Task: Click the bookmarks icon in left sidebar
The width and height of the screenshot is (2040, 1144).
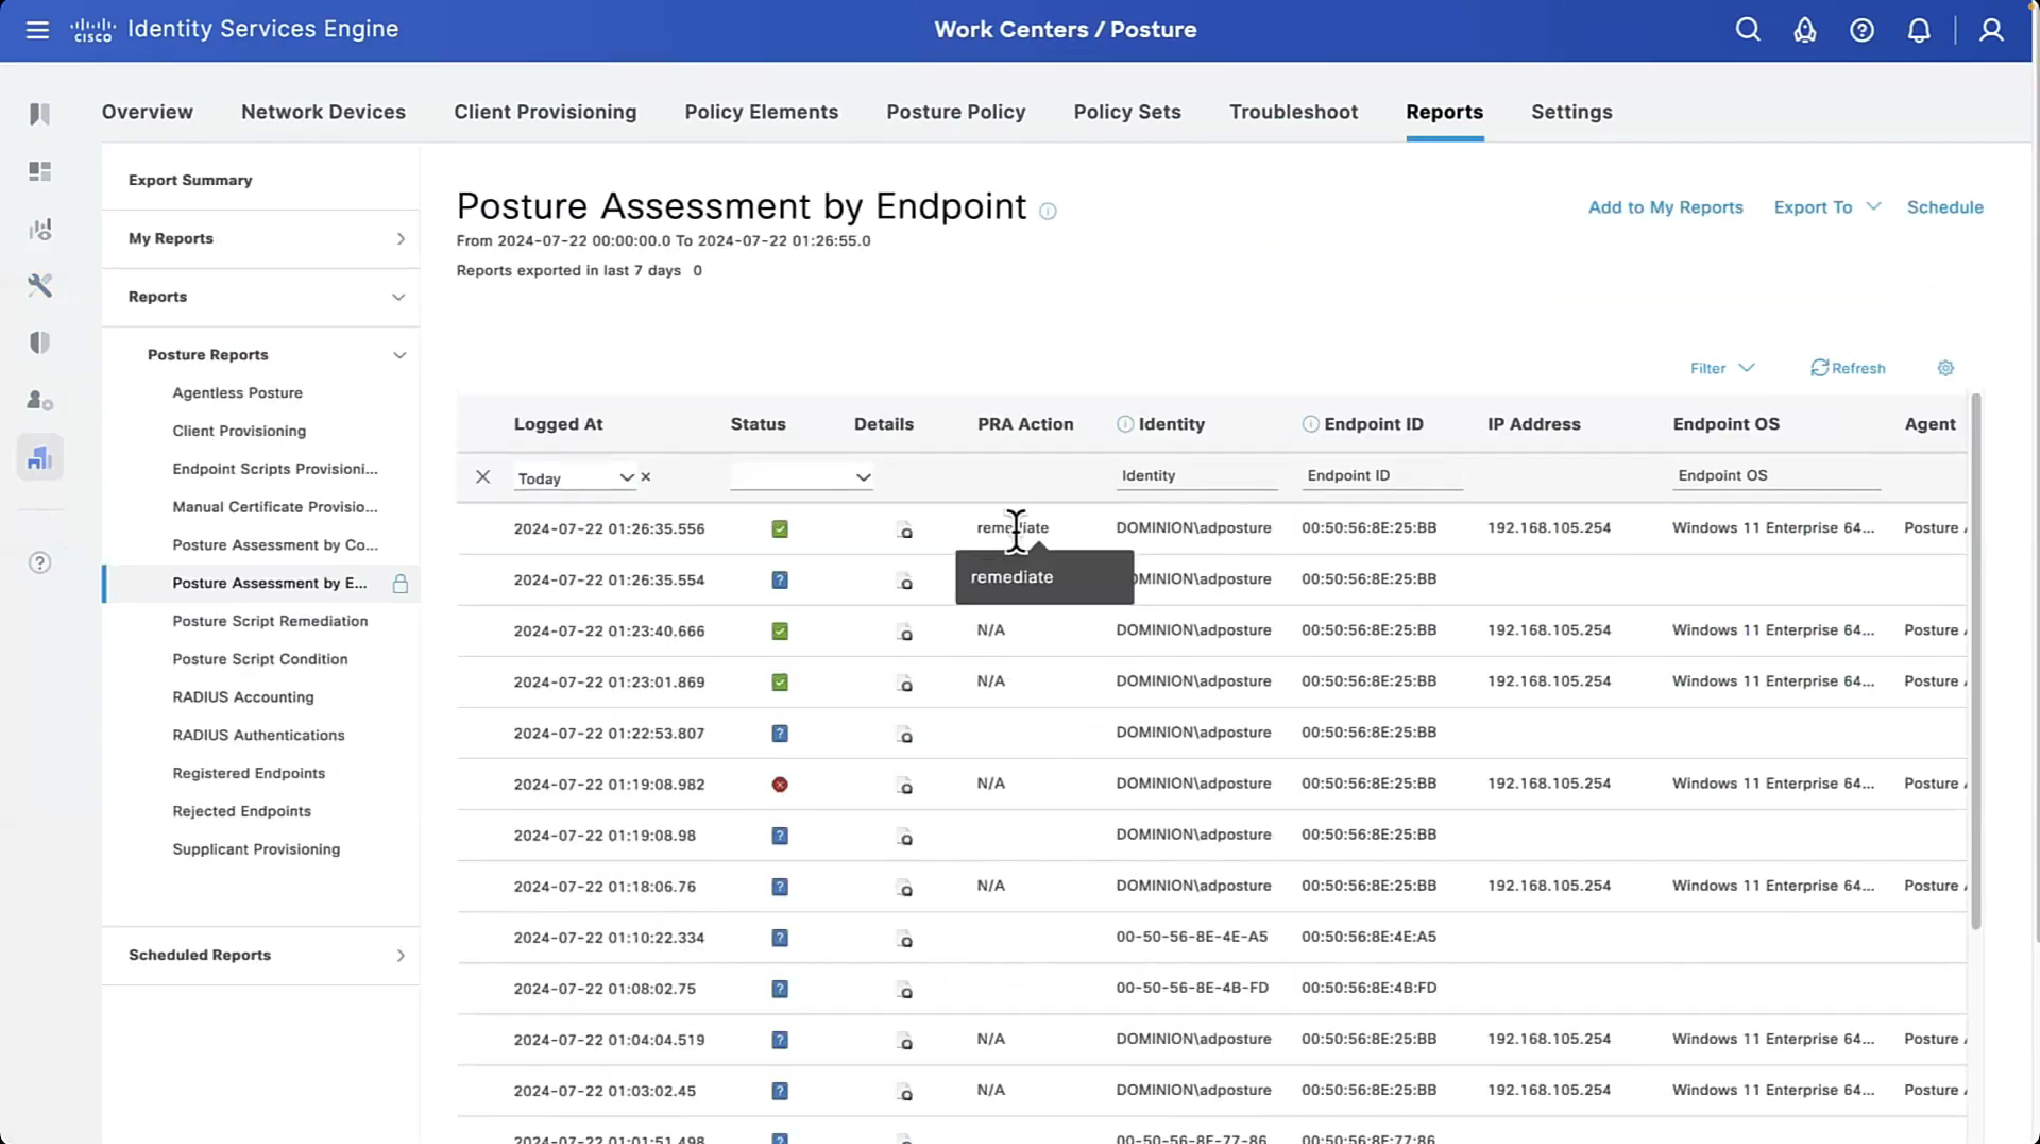Action: [x=40, y=114]
